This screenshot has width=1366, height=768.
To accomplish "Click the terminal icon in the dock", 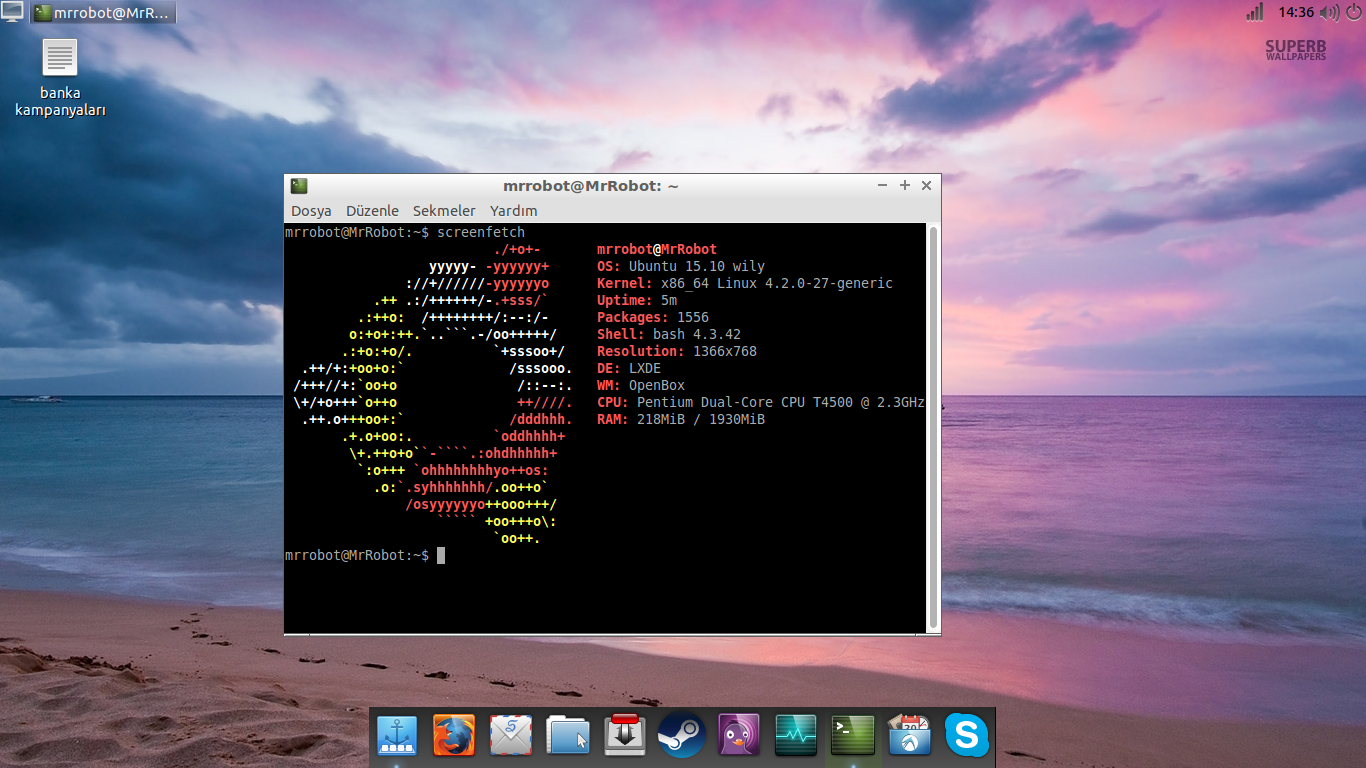I will click(853, 736).
